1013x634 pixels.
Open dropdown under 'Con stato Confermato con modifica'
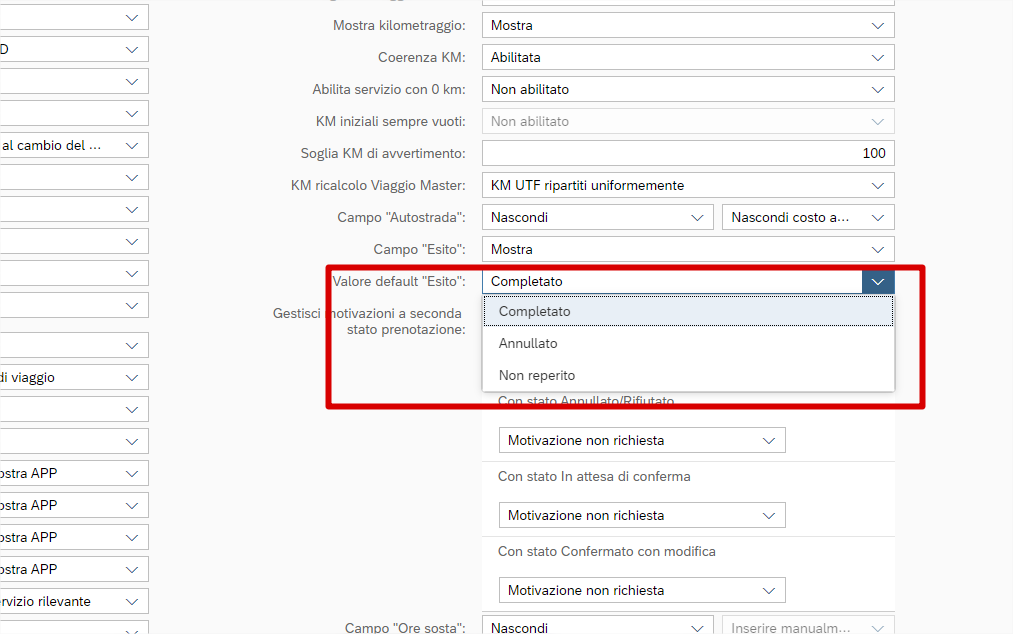pos(768,590)
